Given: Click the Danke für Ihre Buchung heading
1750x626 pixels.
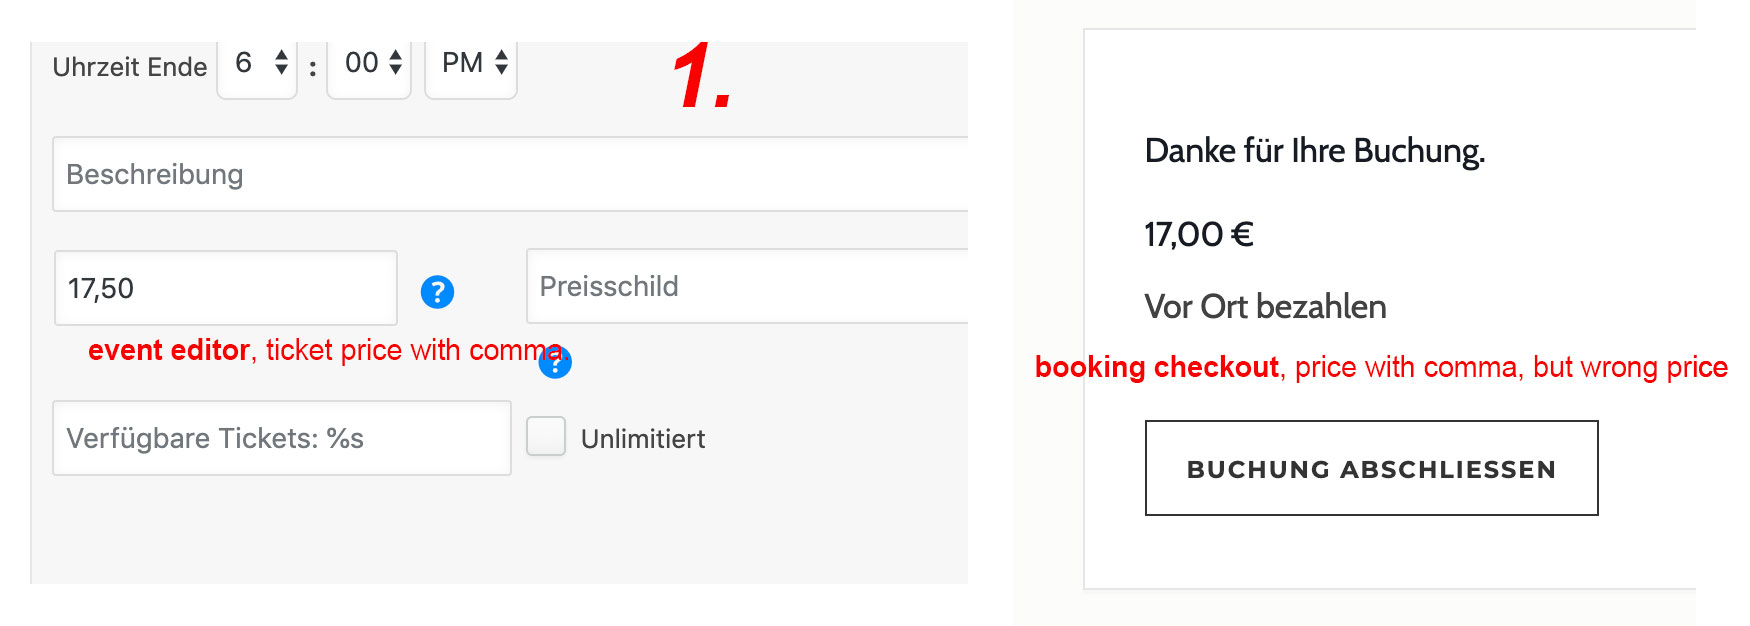Looking at the screenshot, I should click(1314, 151).
